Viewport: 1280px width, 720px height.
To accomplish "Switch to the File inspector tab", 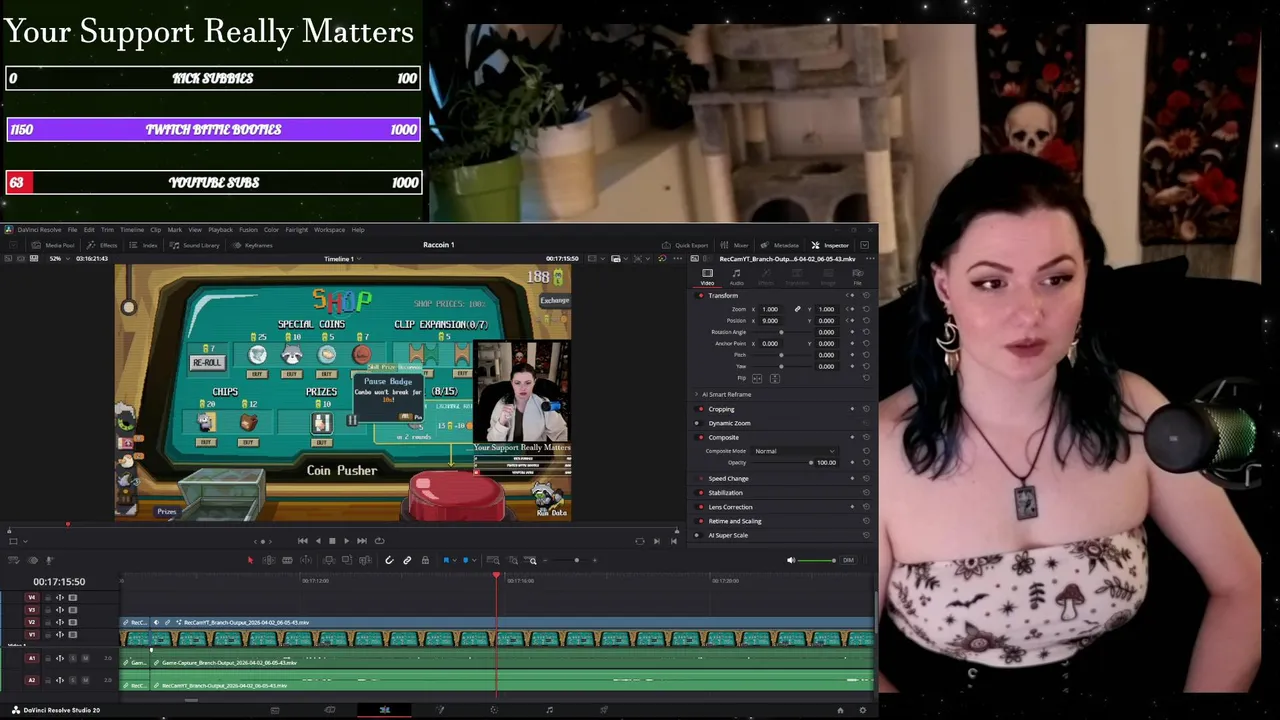I will (857, 276).
